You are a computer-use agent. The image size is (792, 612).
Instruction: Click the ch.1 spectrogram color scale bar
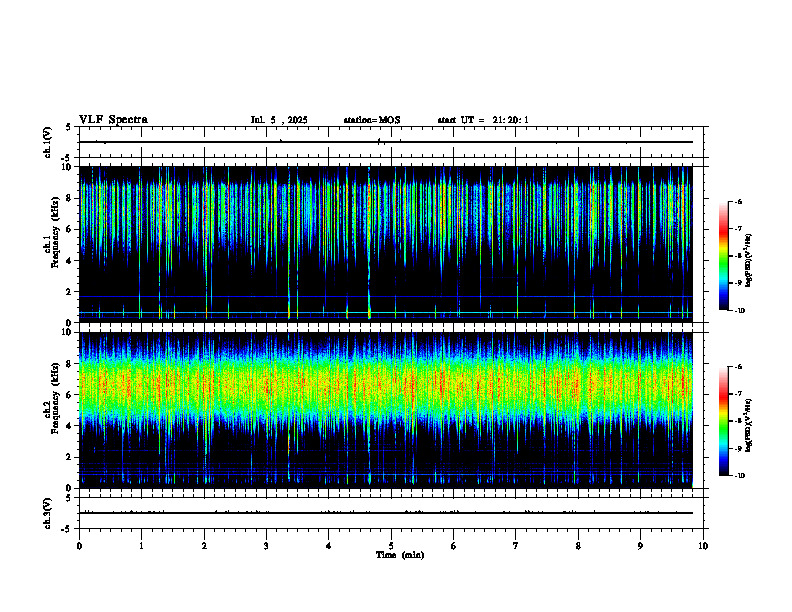click(x=723, y=256)
